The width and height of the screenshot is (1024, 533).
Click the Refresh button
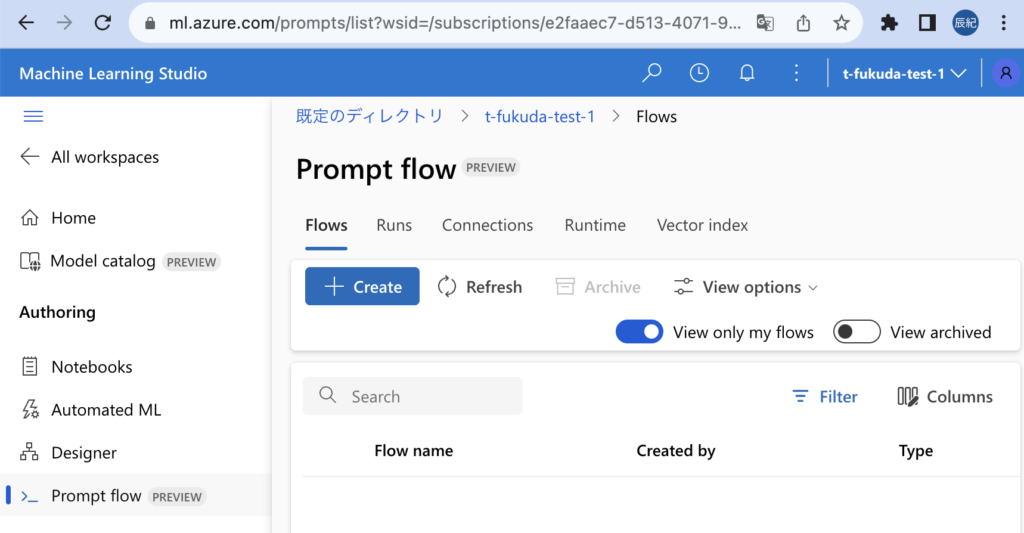[x=480, y=287]
